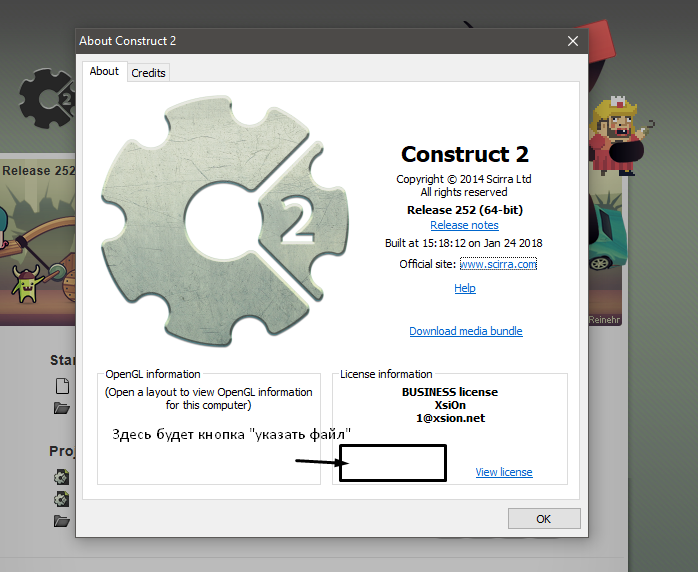Open the View license link
The height and width of the screenshot is (572, 698).
[x=503, y=472]
